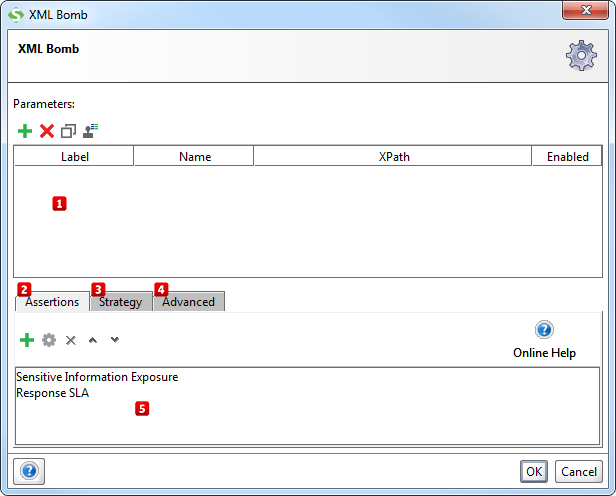Click the help button at bottom left
Image resolution: width=616 pixels, height=496 pixels.
[x=29, y=471]
